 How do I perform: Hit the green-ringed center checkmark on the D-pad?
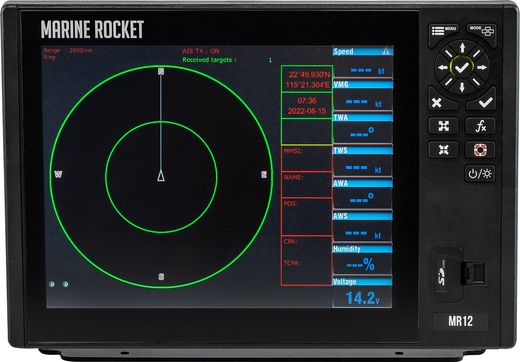(462, 68)
